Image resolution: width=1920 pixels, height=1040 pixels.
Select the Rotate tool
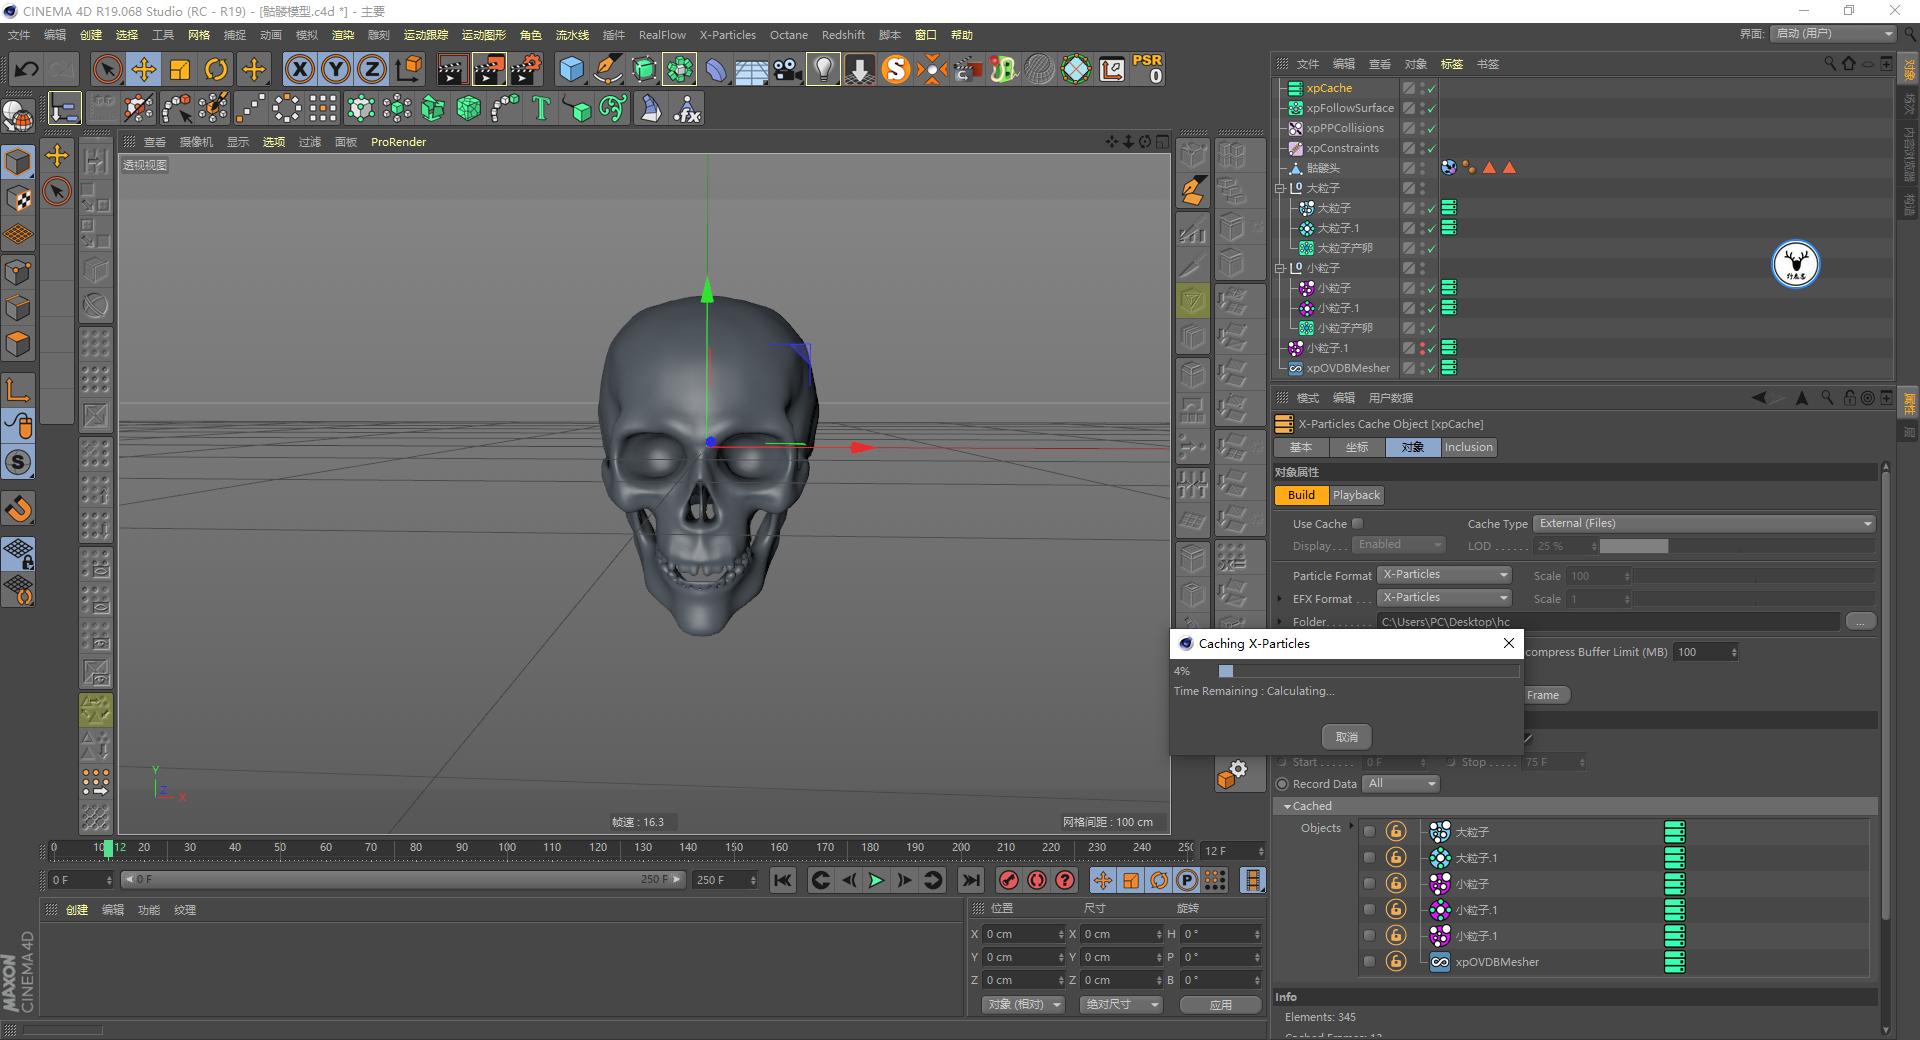pos(216,69)
